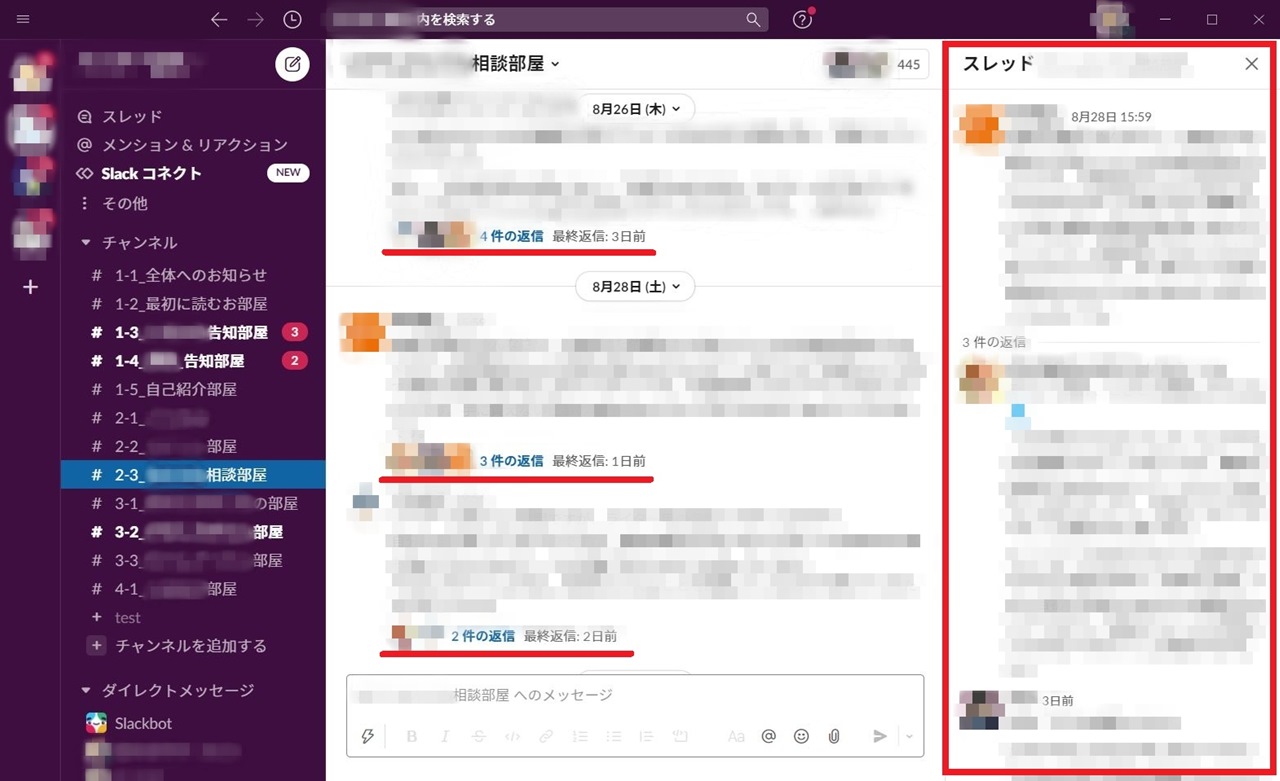
Task: Open メンション & リアクション
Action: [181, 145]
